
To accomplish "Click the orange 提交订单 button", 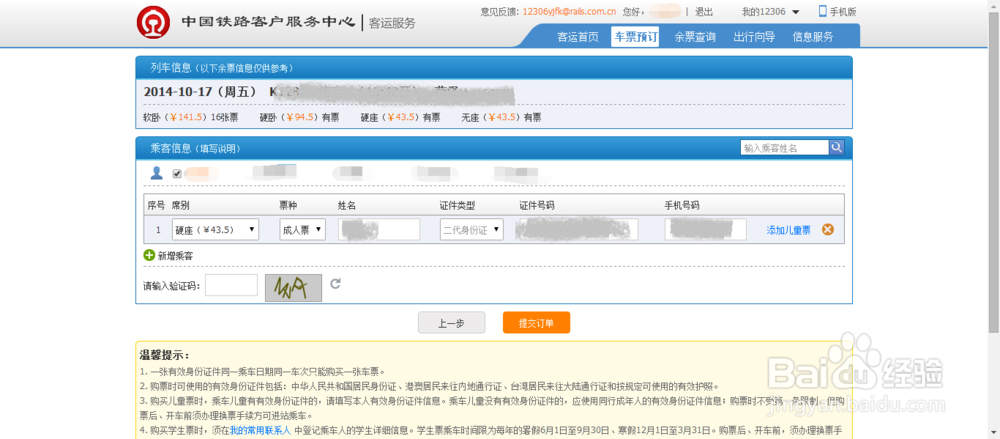I will click(536, 323).
